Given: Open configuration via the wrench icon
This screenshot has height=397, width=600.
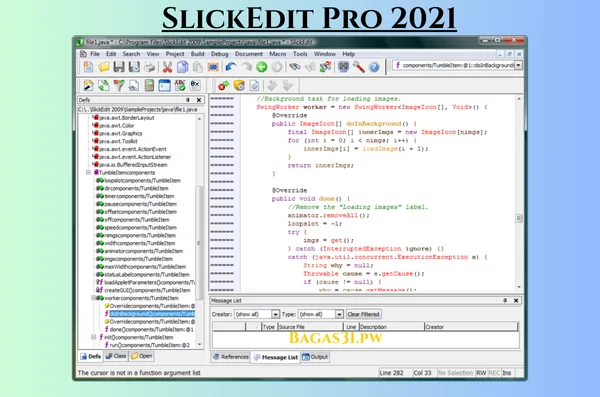Looking at the screenshot, I should click(359, 67).
